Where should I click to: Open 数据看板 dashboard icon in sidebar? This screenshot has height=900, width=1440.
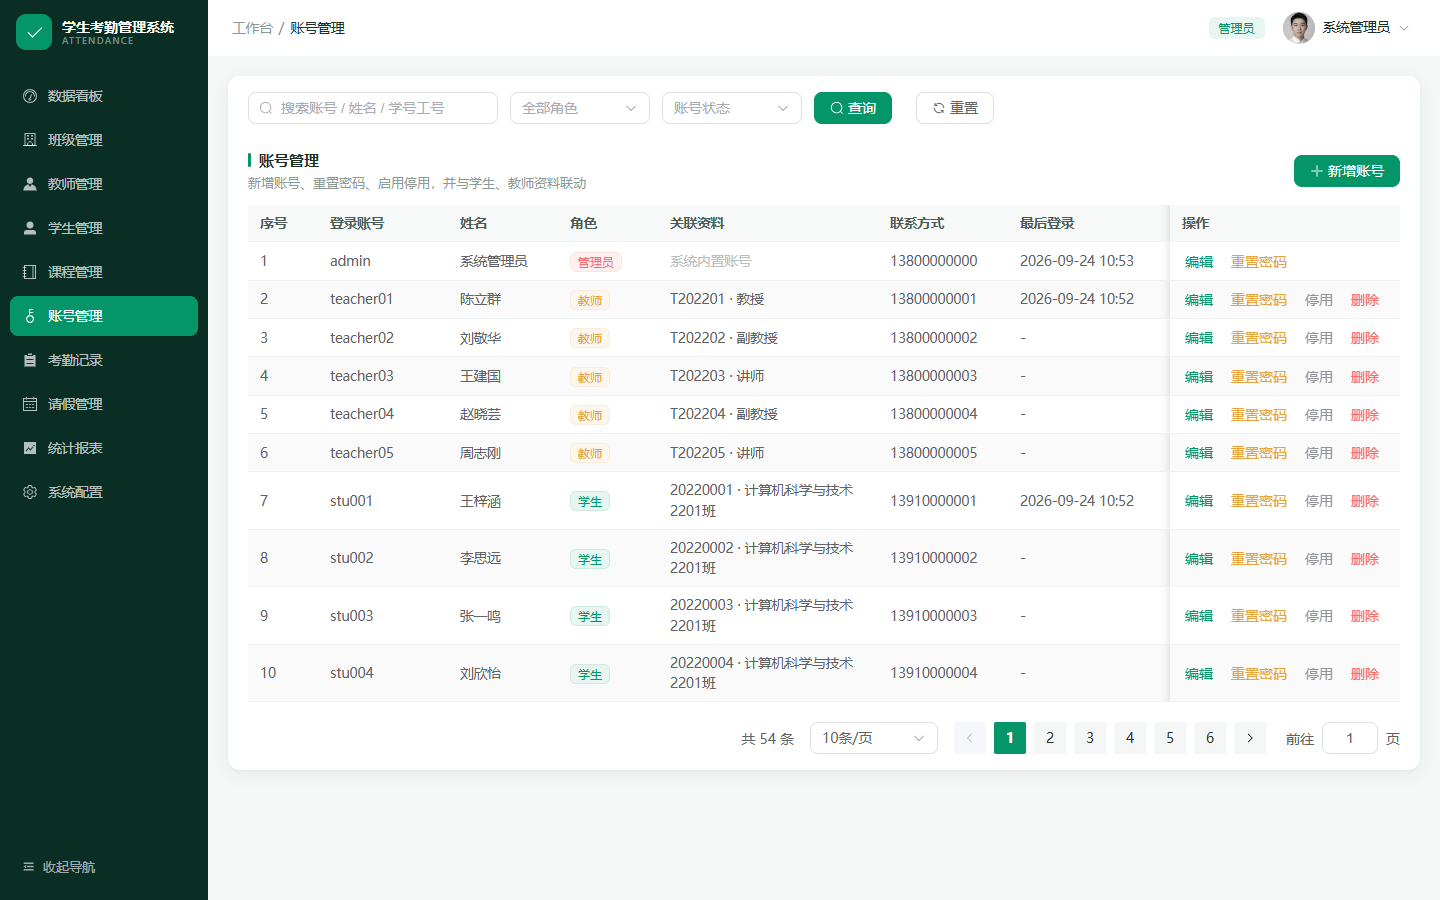[30, 96]
